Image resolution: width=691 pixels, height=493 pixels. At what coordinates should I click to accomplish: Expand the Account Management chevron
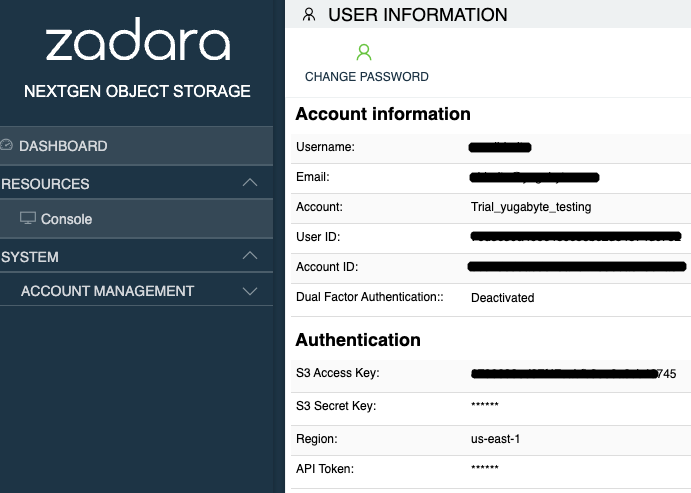click(250, 291)
